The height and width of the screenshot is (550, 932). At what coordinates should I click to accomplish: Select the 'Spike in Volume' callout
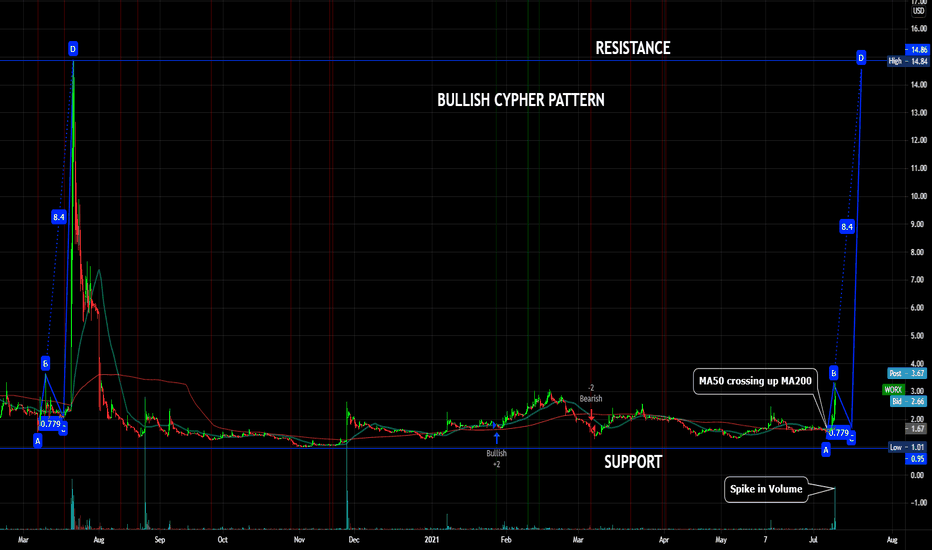coord(766,489)
